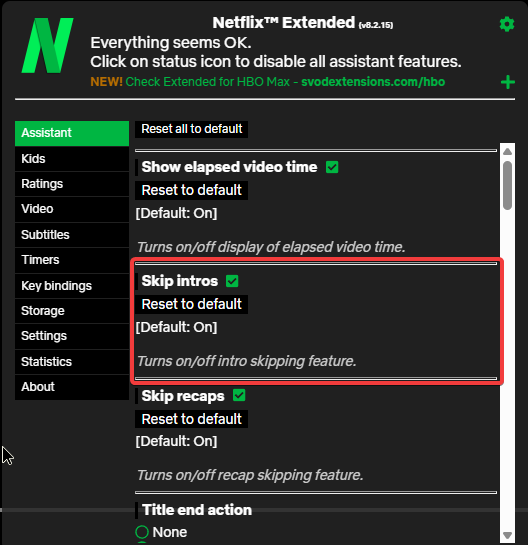Screen dimensions: 528x545
Task: Reset Skip intros to default
Action: pos(192,304)
